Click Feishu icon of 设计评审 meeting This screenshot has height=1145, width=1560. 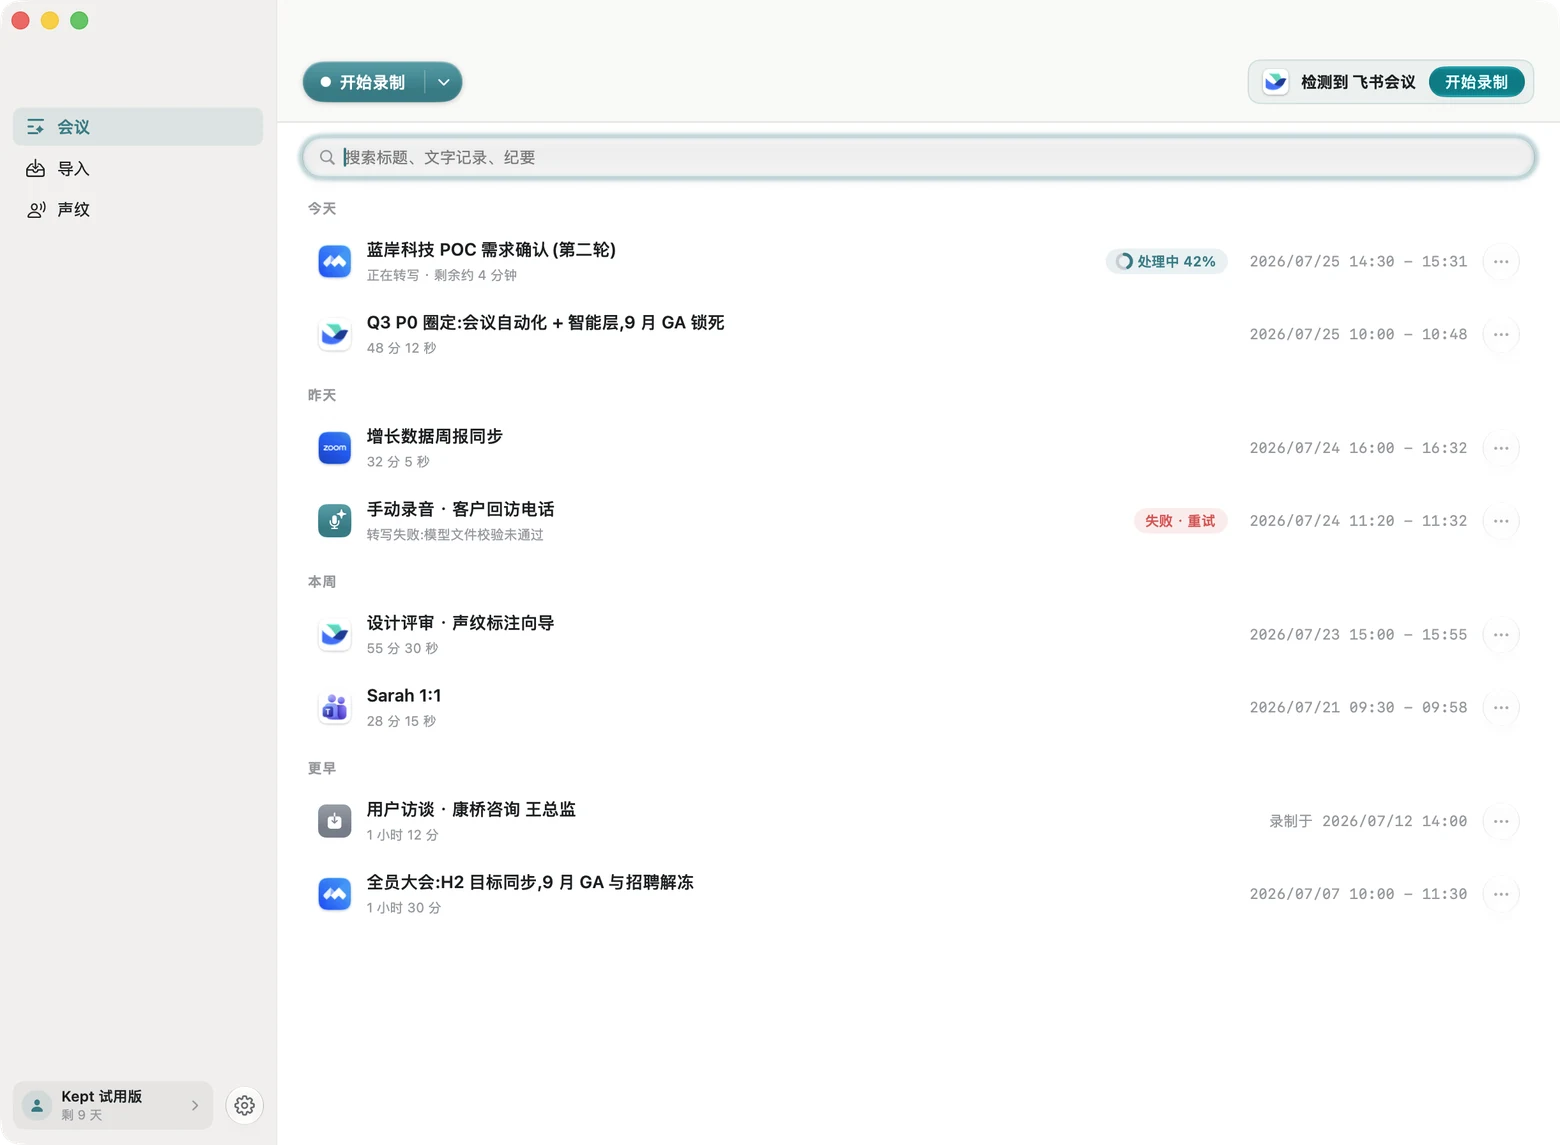point(334,634)
